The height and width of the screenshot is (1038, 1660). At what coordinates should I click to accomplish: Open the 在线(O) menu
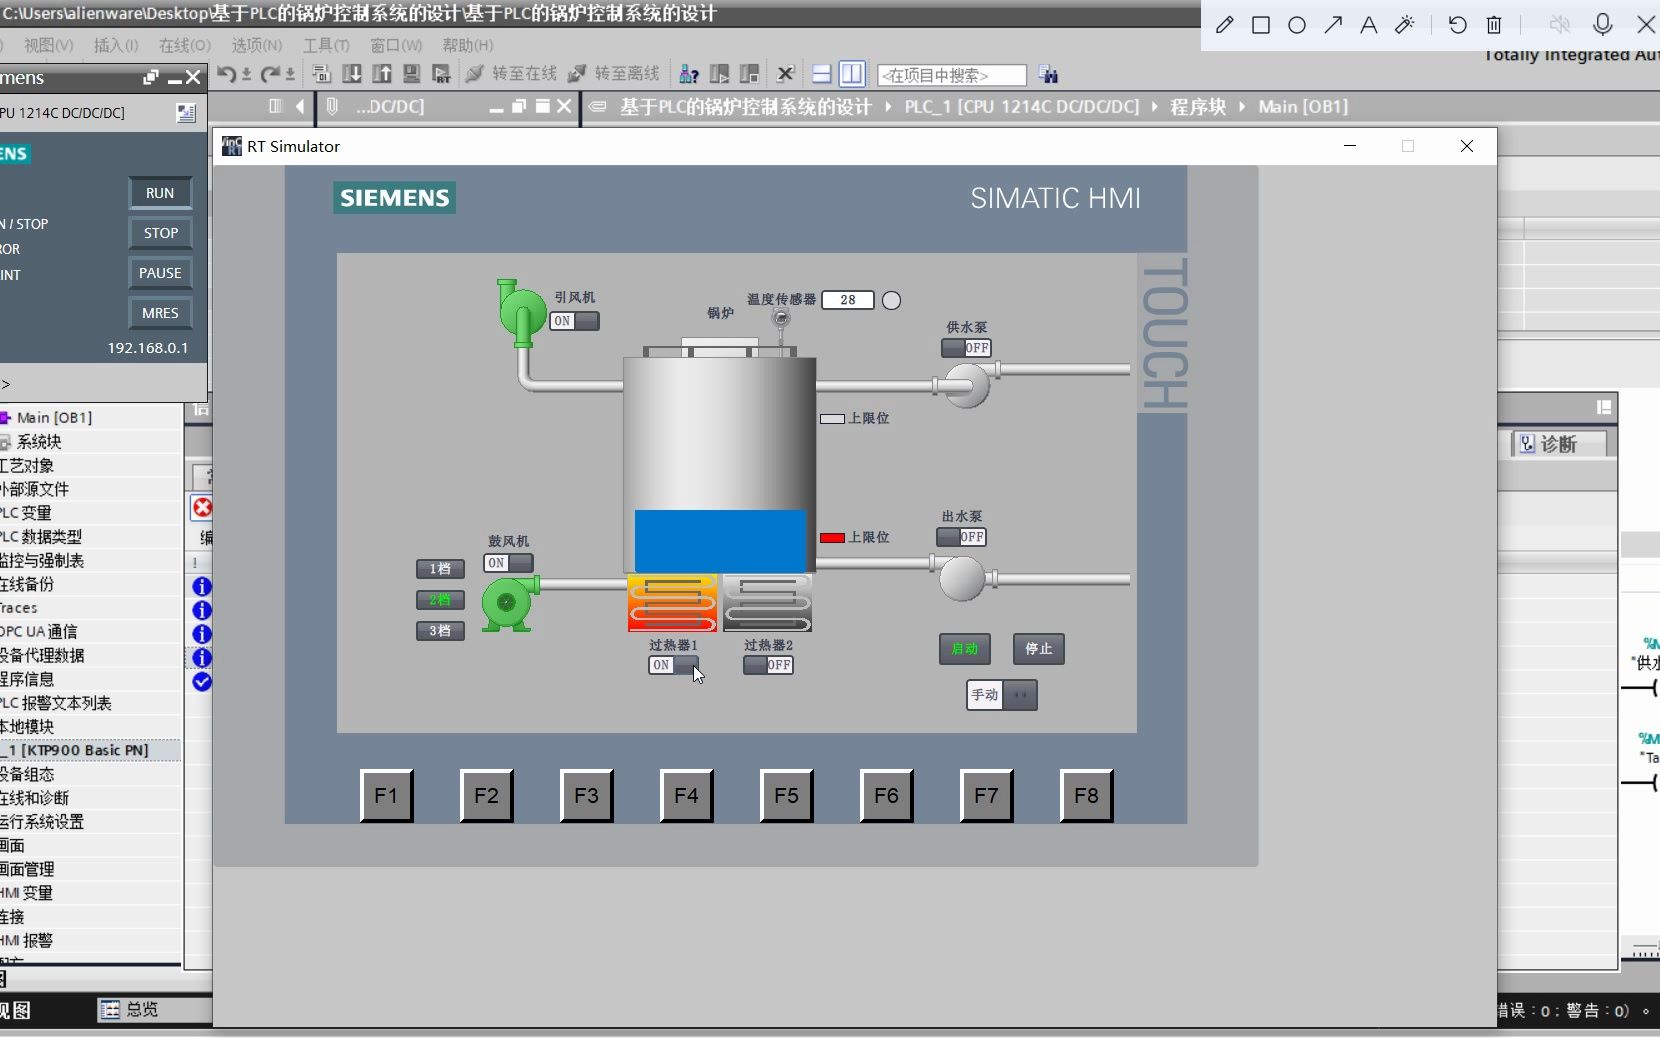185,45
